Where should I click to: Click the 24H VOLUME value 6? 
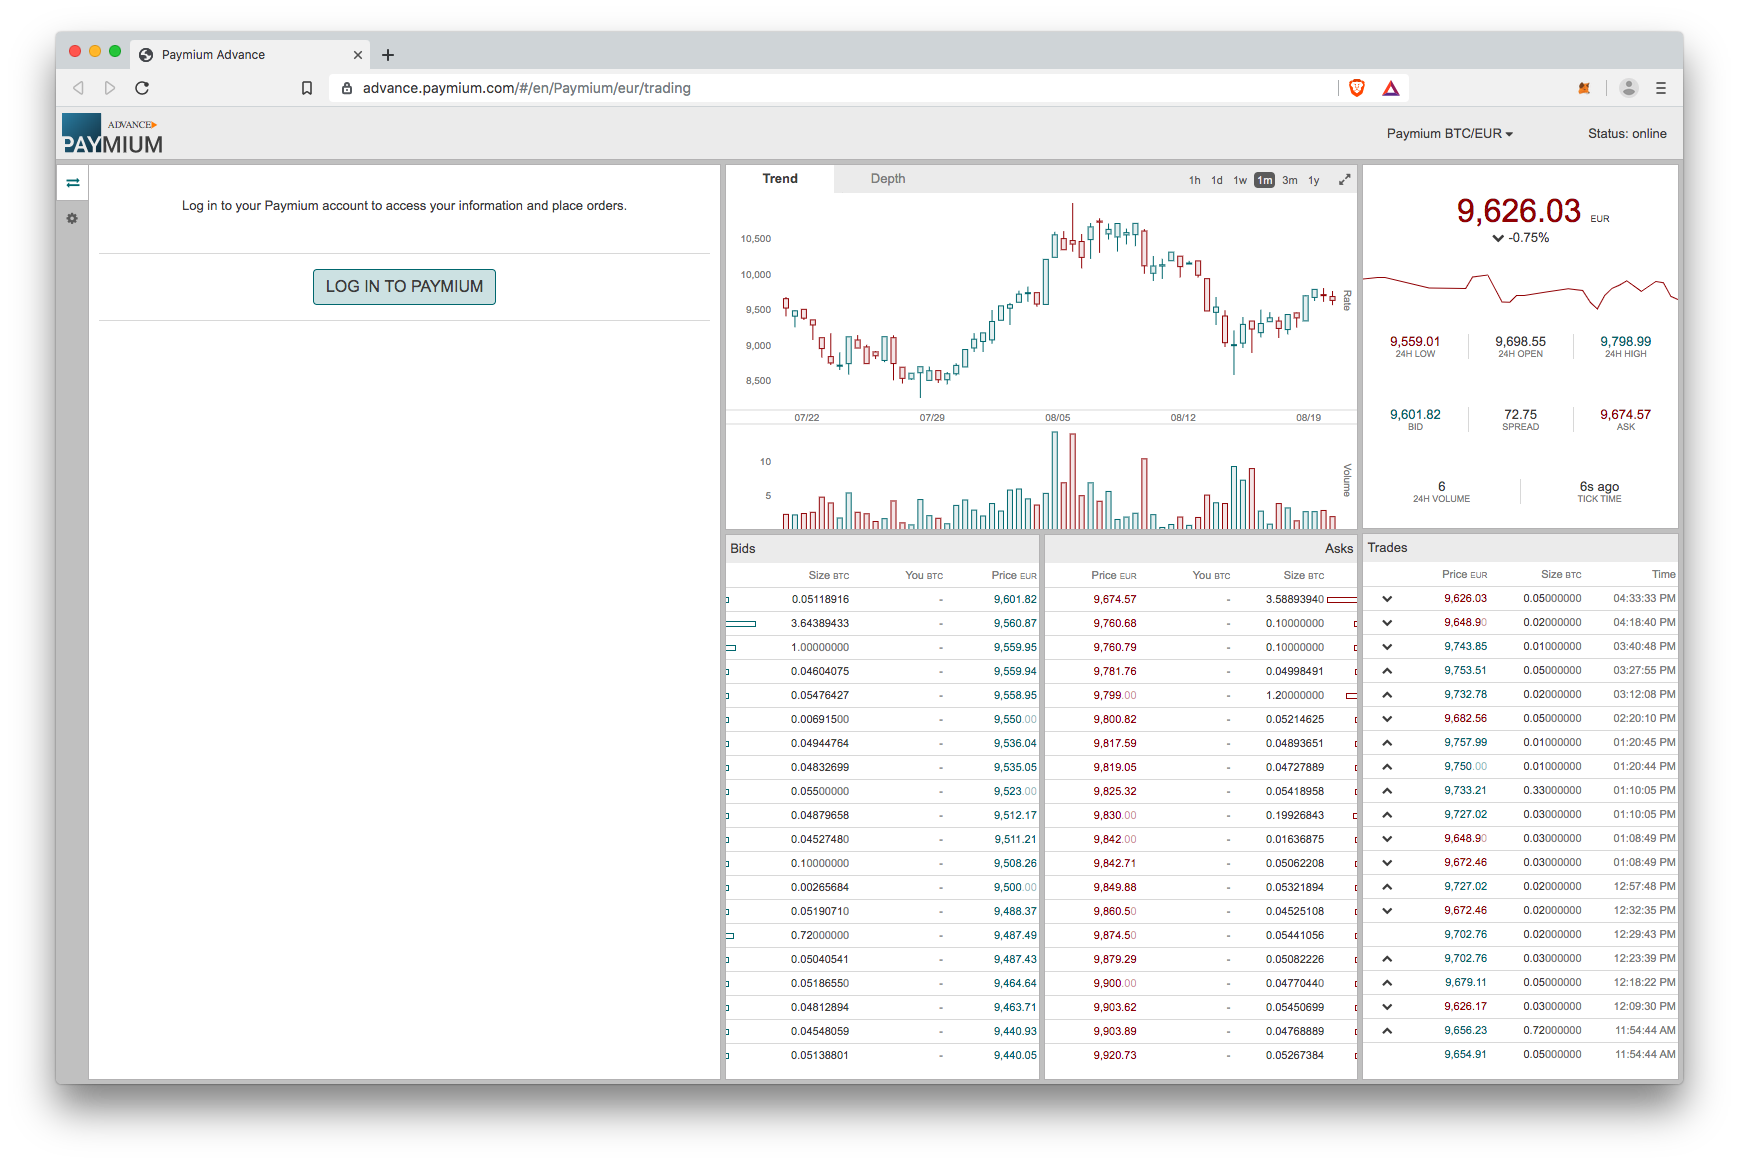point(1441,487)
